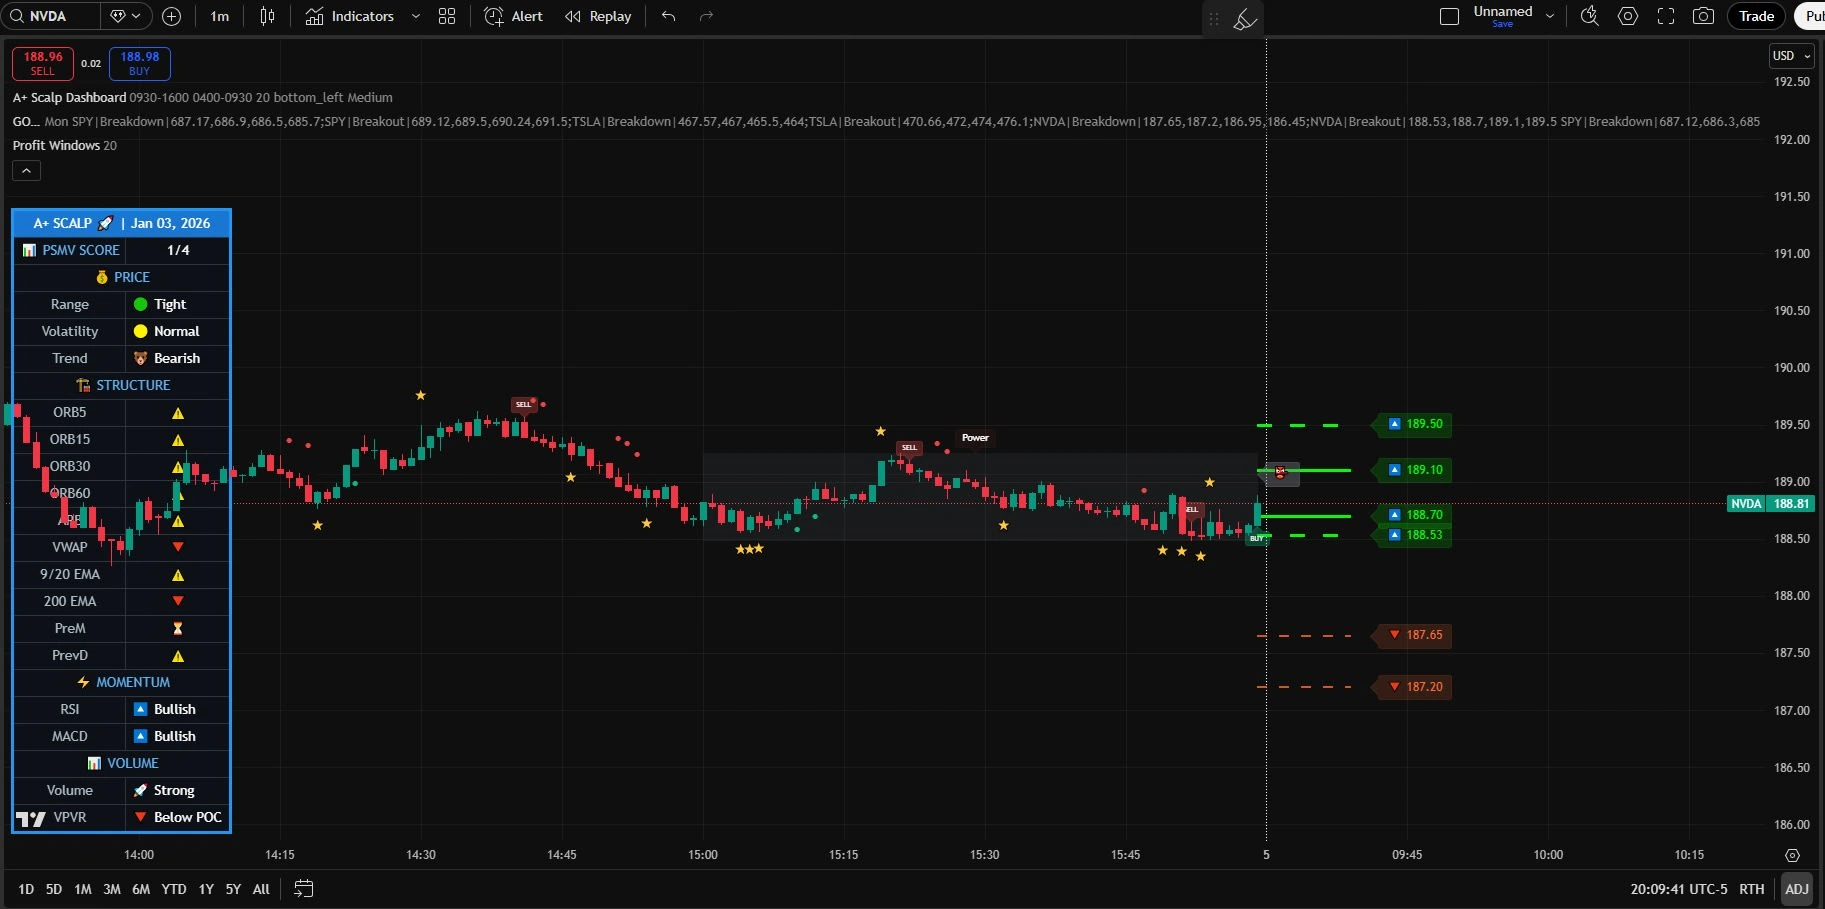Open the NVDA symbol search
The height and width of the screenshot is (909, 1825).
[50, 16]
